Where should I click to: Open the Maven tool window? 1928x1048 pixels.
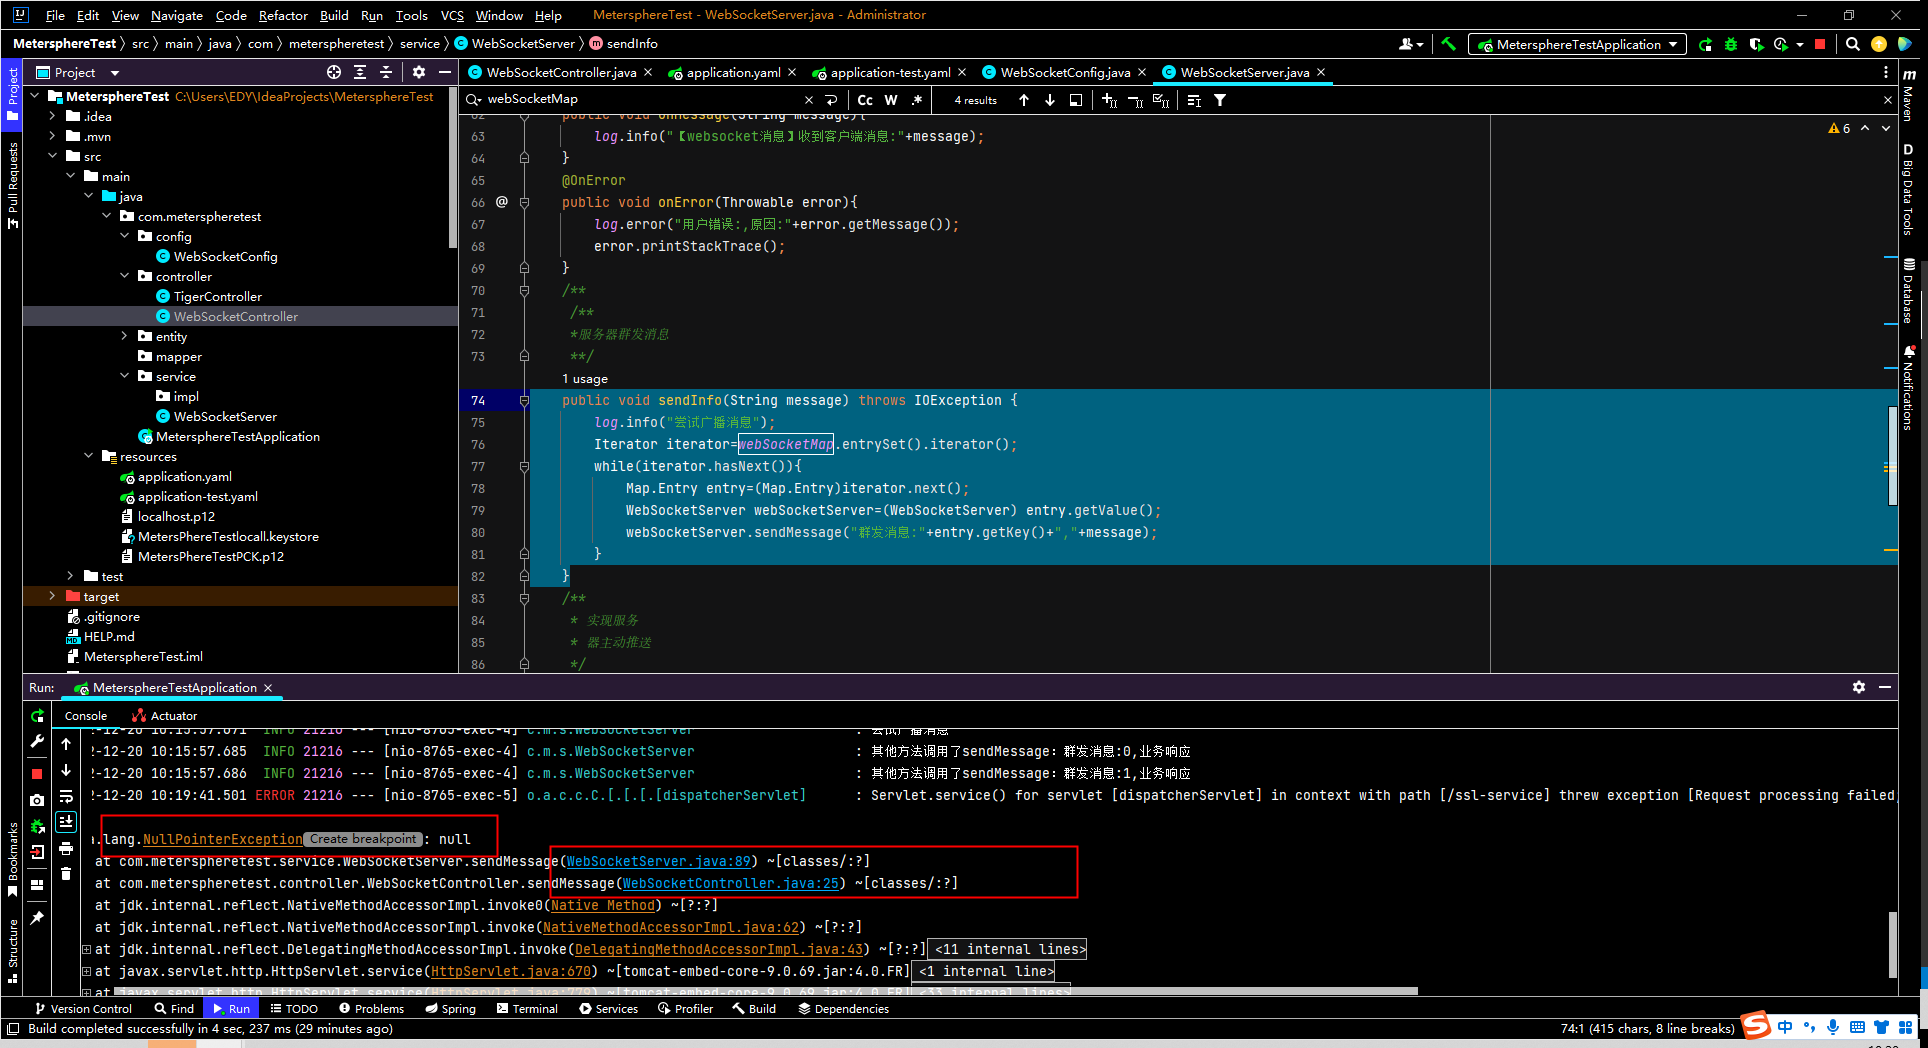click(1909, 95)
